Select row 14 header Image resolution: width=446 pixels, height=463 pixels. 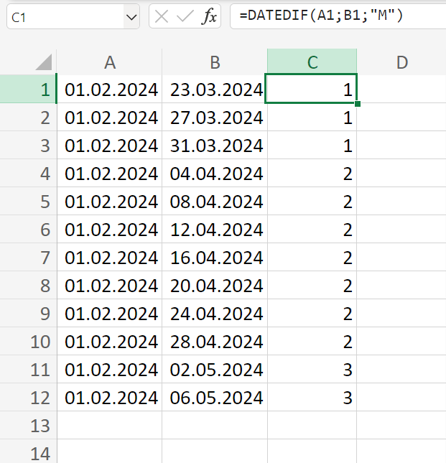[28, 451]
